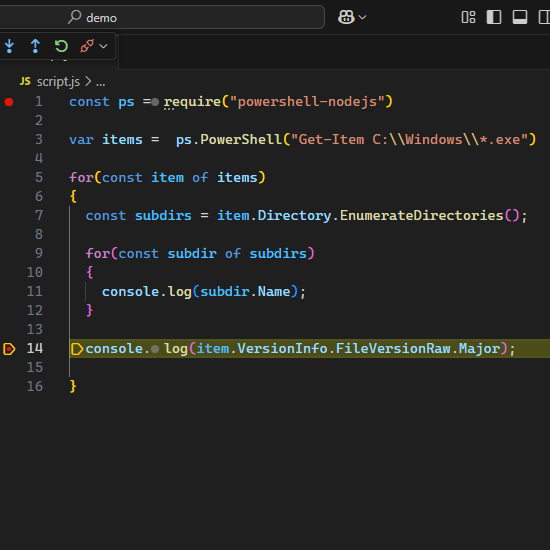The width and height of the screenshot is (550, 550).
Task: Click the Step Into debug arrow
Action: 9,46
